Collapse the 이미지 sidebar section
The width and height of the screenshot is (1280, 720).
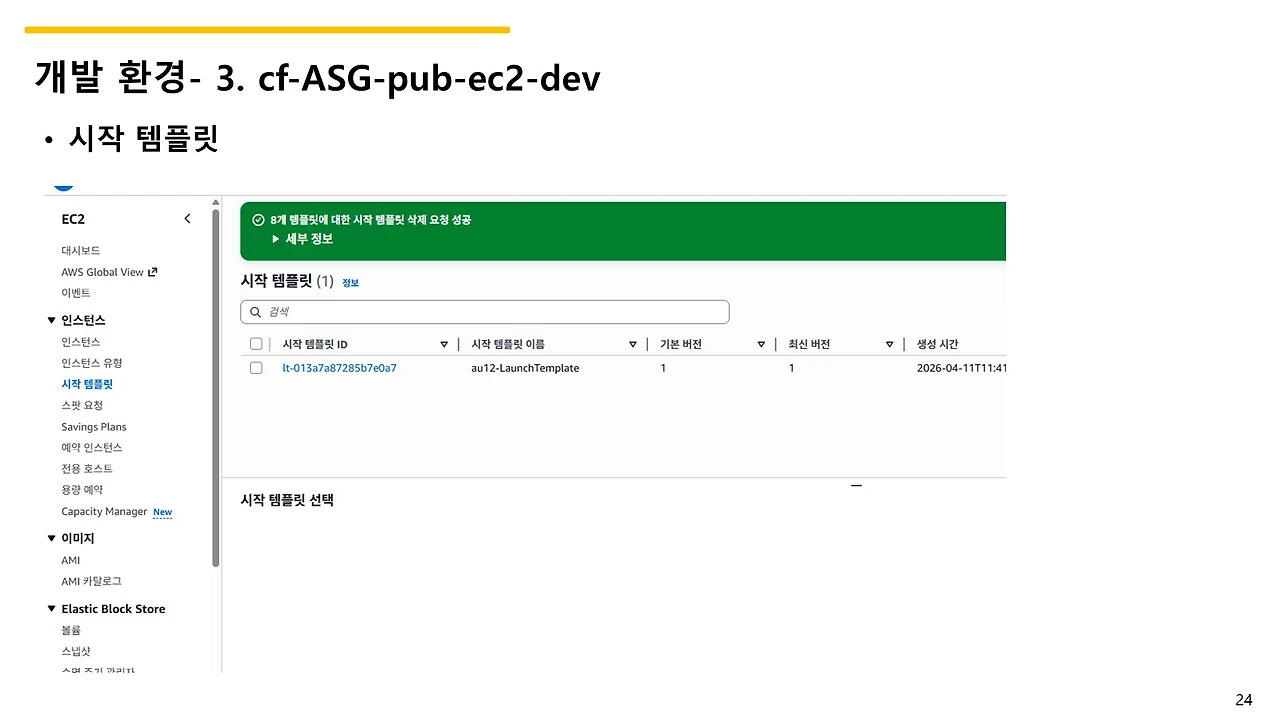tap(52, 537)
